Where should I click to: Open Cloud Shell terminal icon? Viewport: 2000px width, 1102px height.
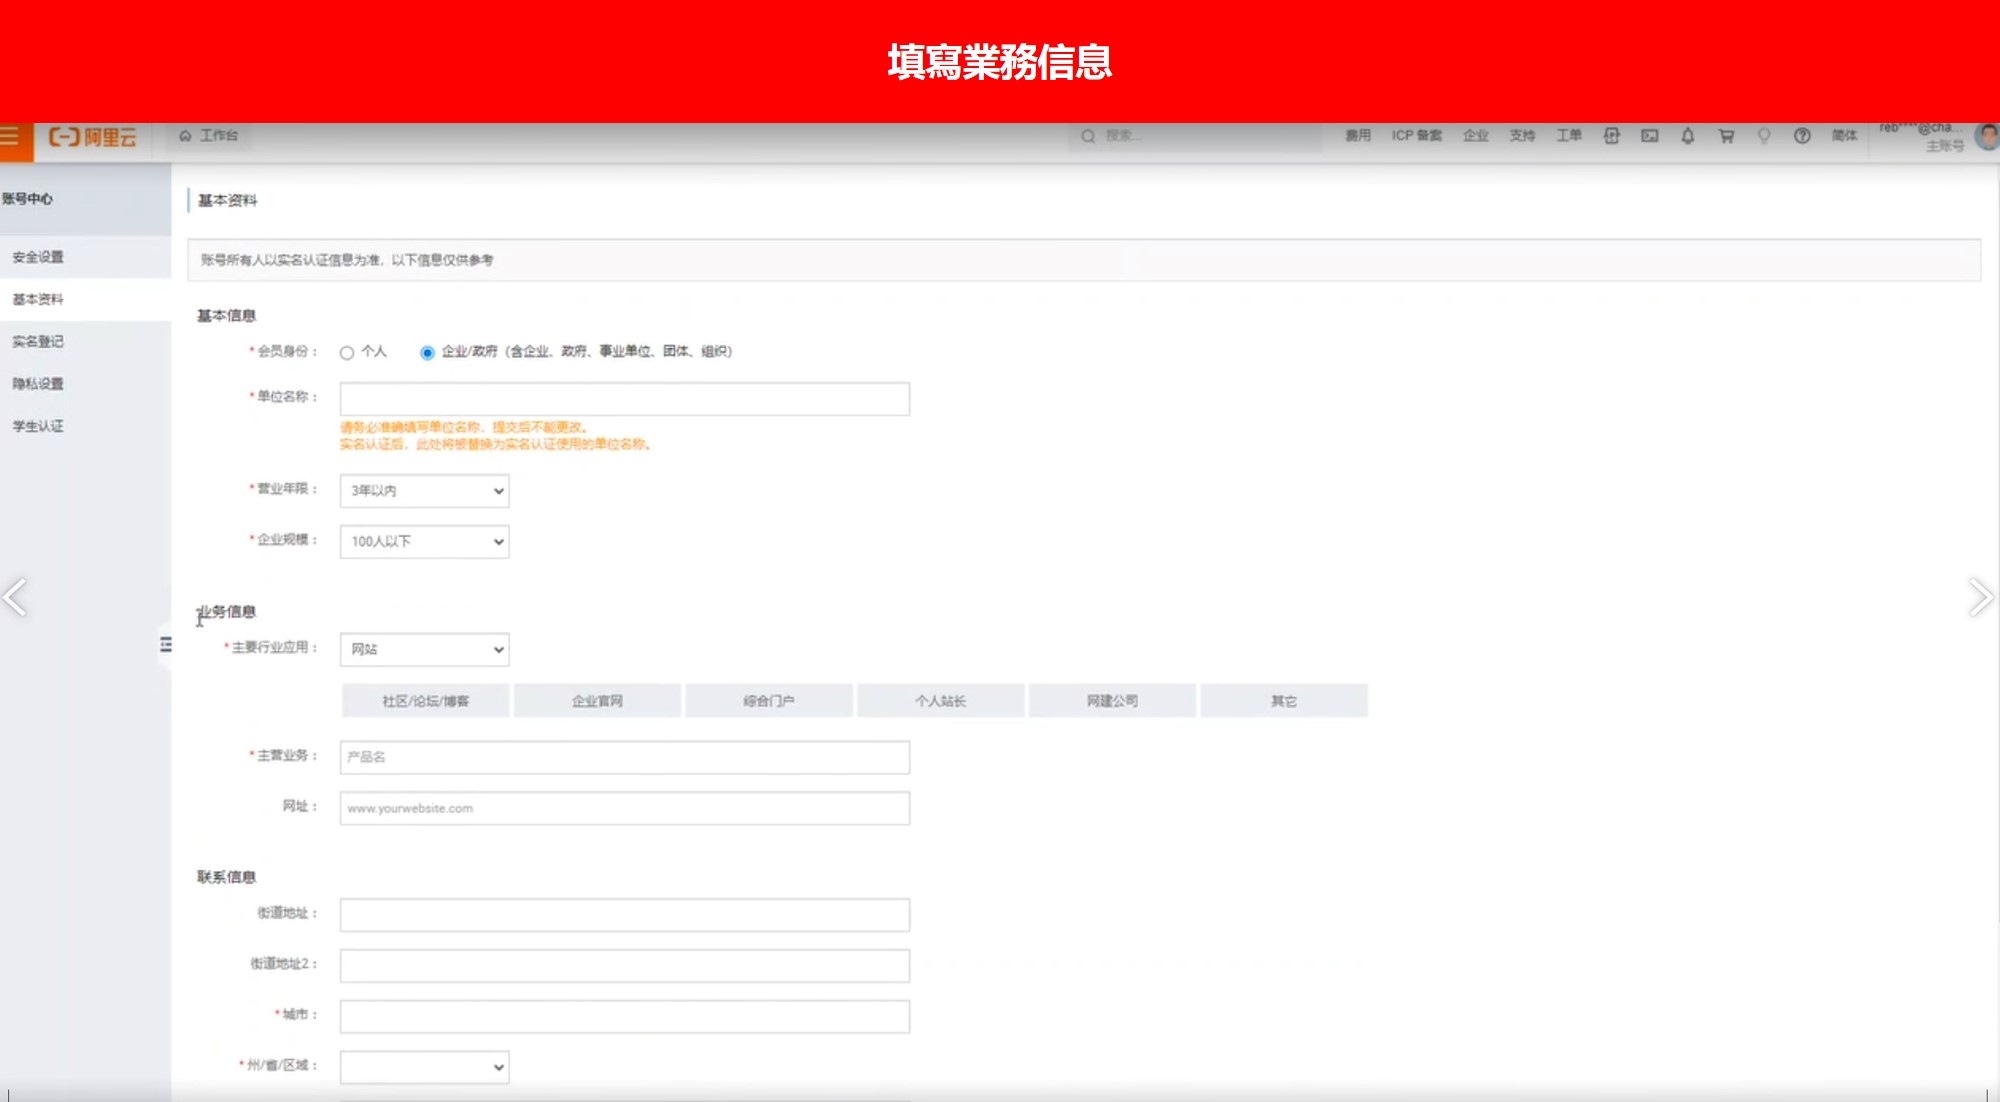tap(1650, 136)
